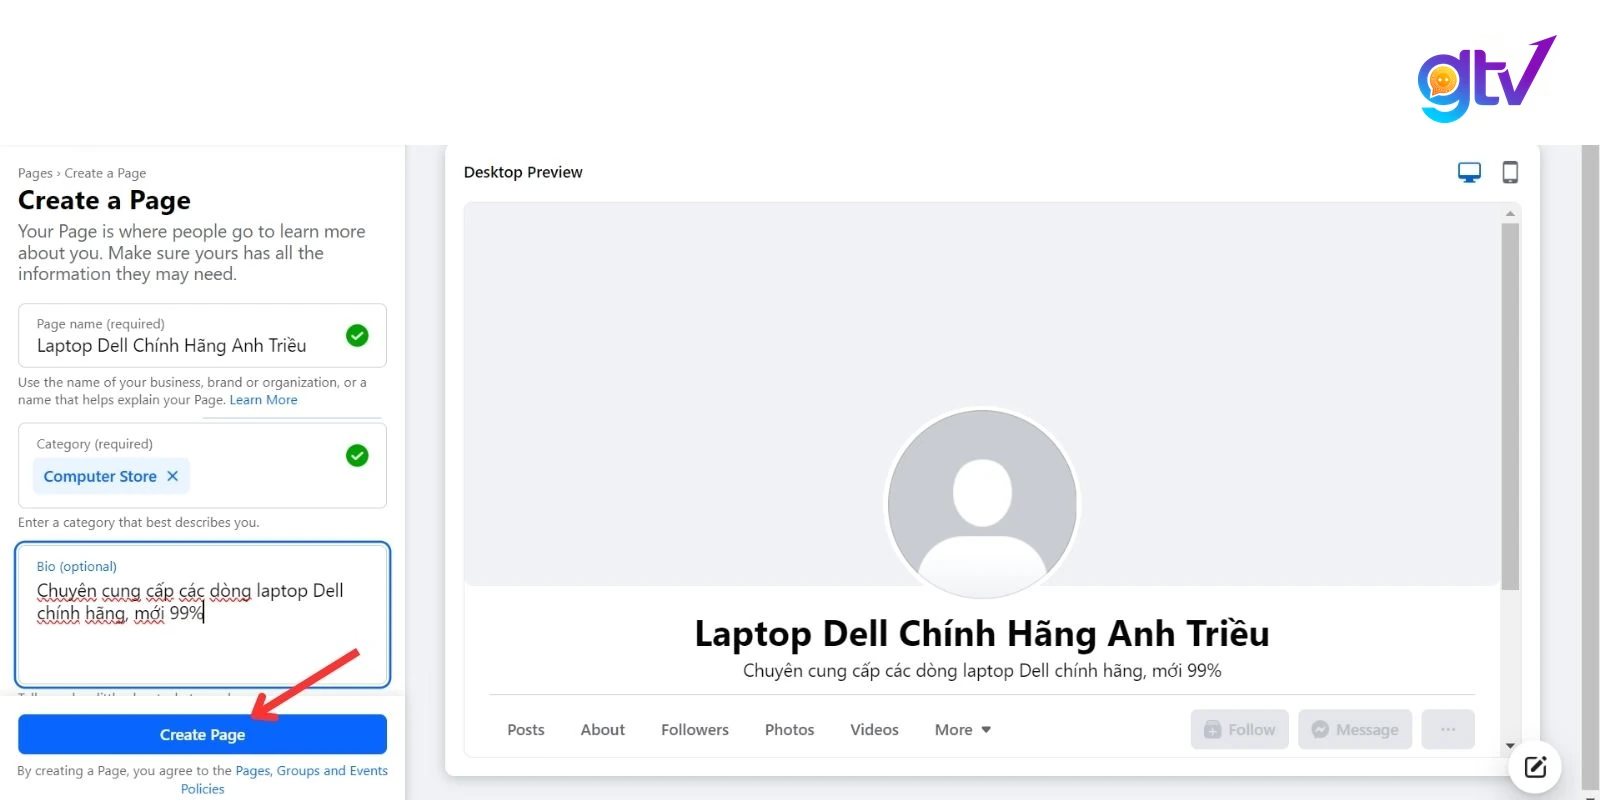1600x800 pixels.
Task: Click the edit compose icon at bottom right
Action: point(1535,767)
